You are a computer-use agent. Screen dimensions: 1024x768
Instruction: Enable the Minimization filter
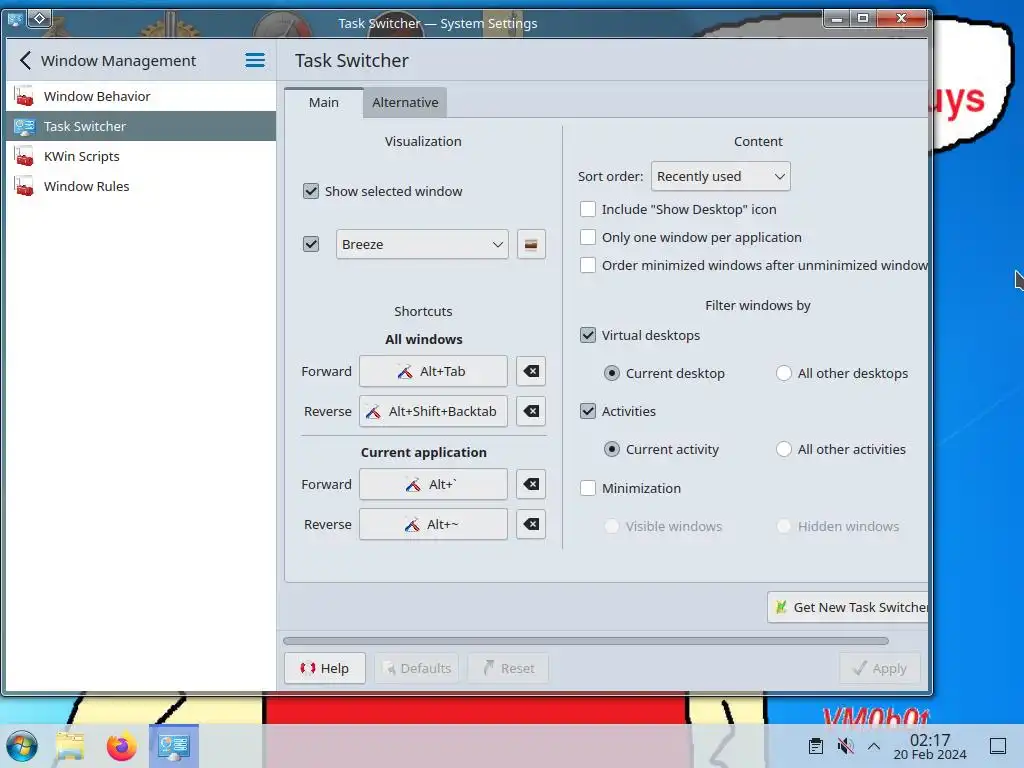point(588,488)
